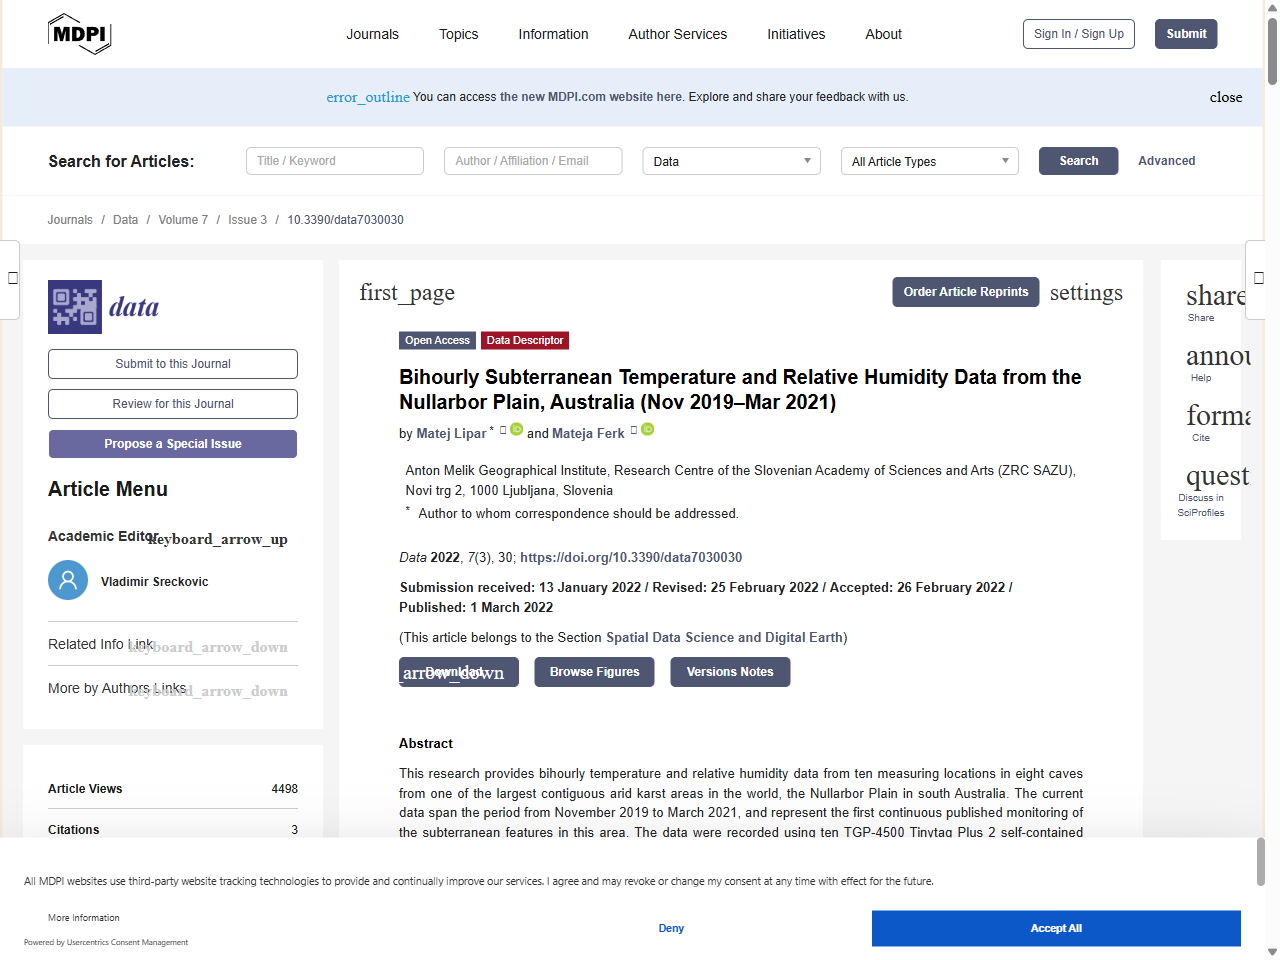Screen dimensions: 1280x960
Task: Open Mateja Ferk's ORCID icon
Action: tap(647, 430)
